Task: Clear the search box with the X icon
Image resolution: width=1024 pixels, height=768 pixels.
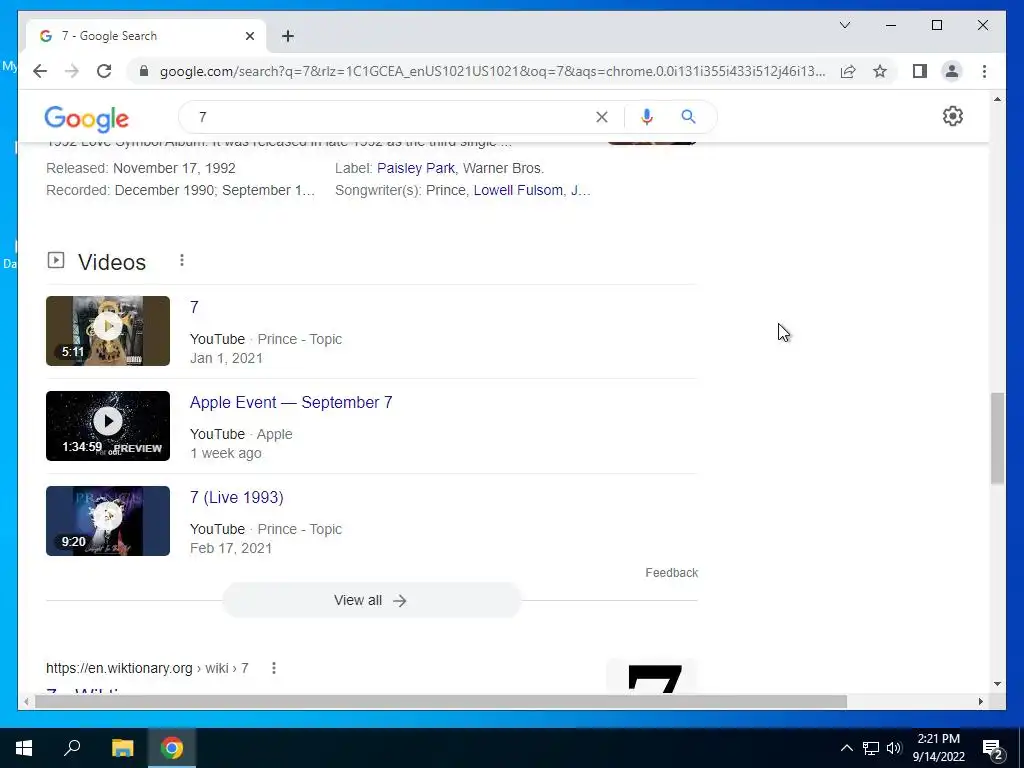Action: [601, 117]
